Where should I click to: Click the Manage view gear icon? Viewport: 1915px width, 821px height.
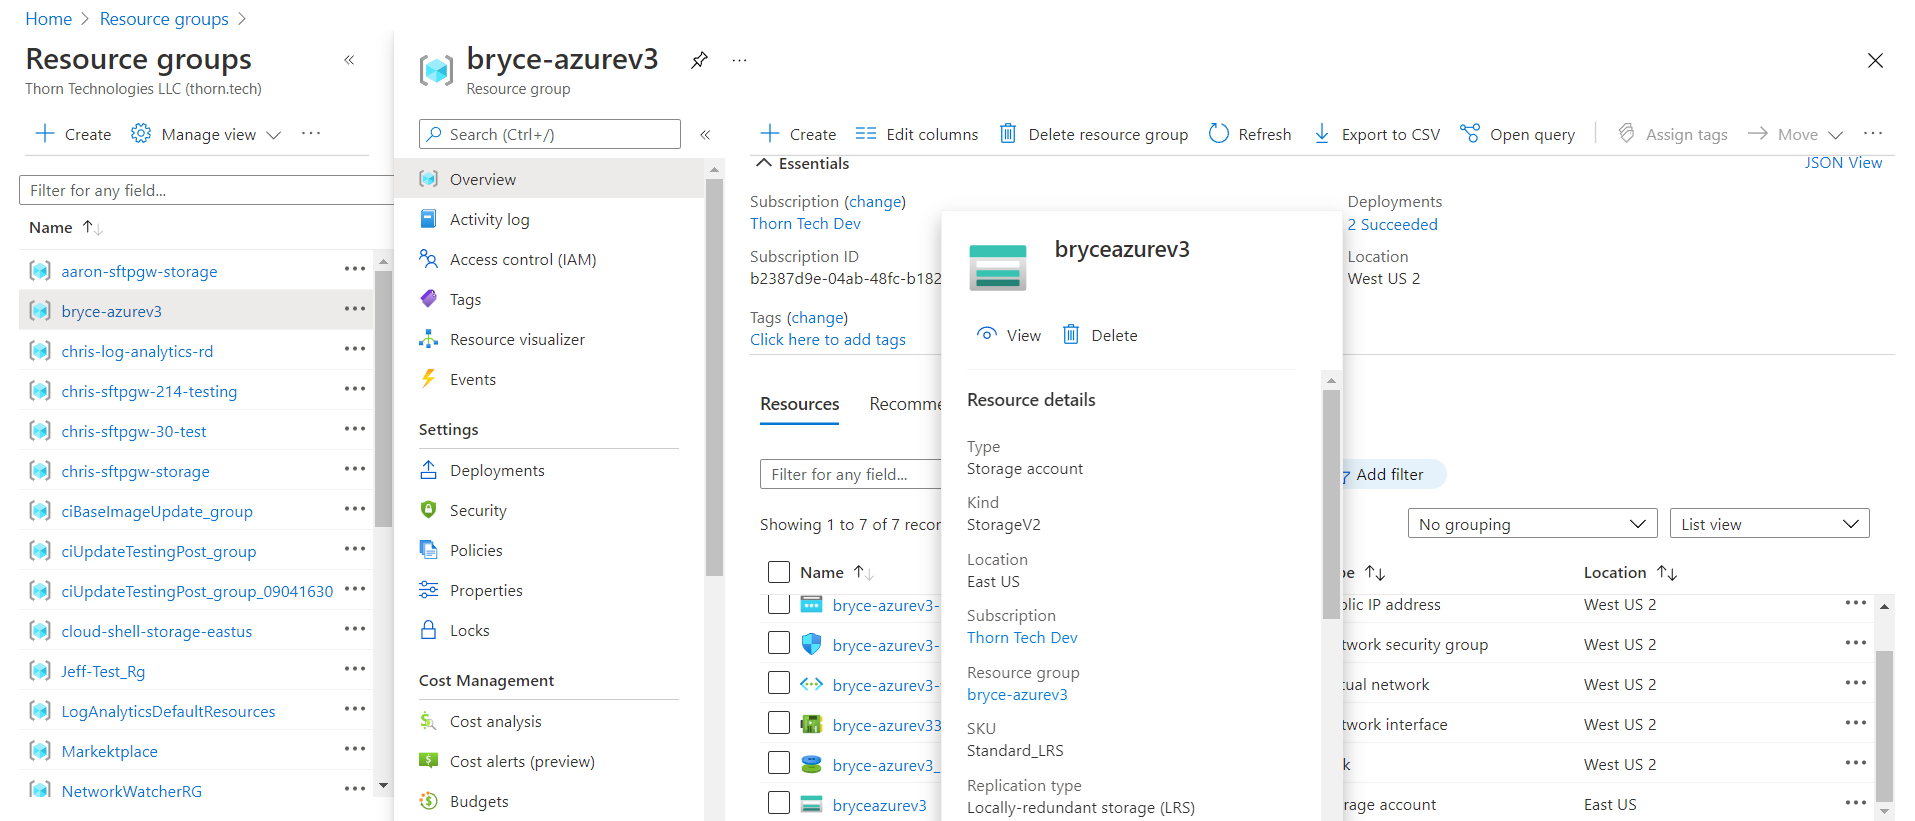coord(141,133)
